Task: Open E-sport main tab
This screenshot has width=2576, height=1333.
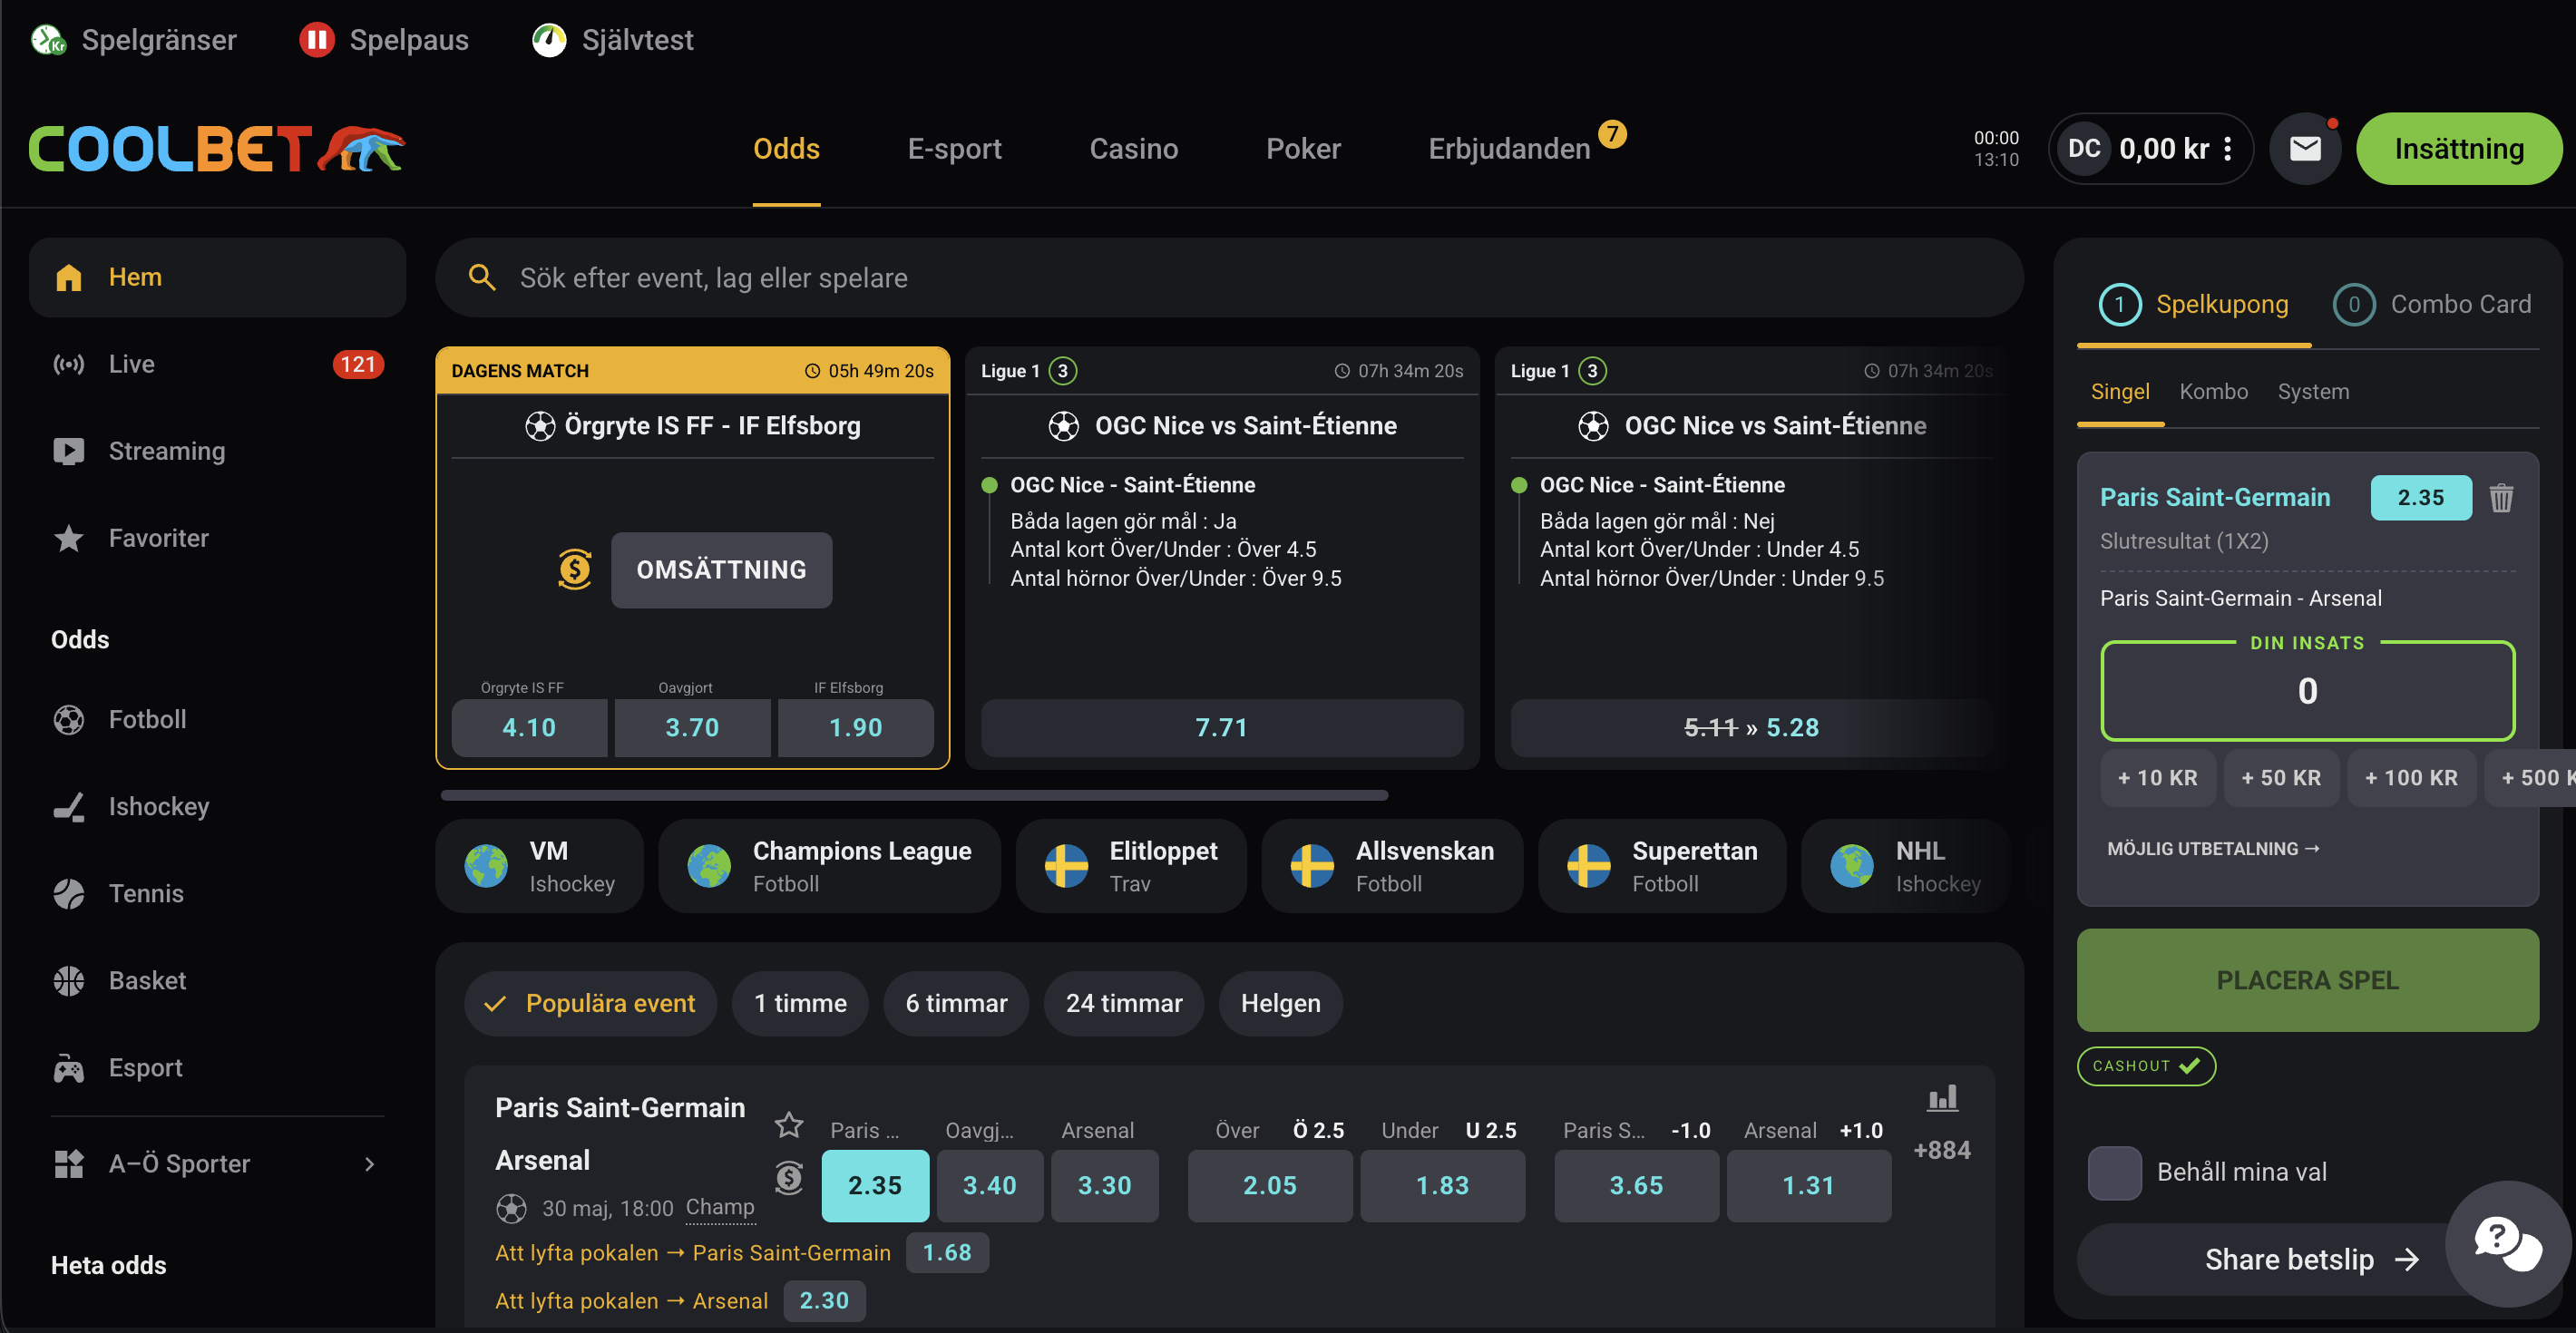Action: (x=954, y=148)
